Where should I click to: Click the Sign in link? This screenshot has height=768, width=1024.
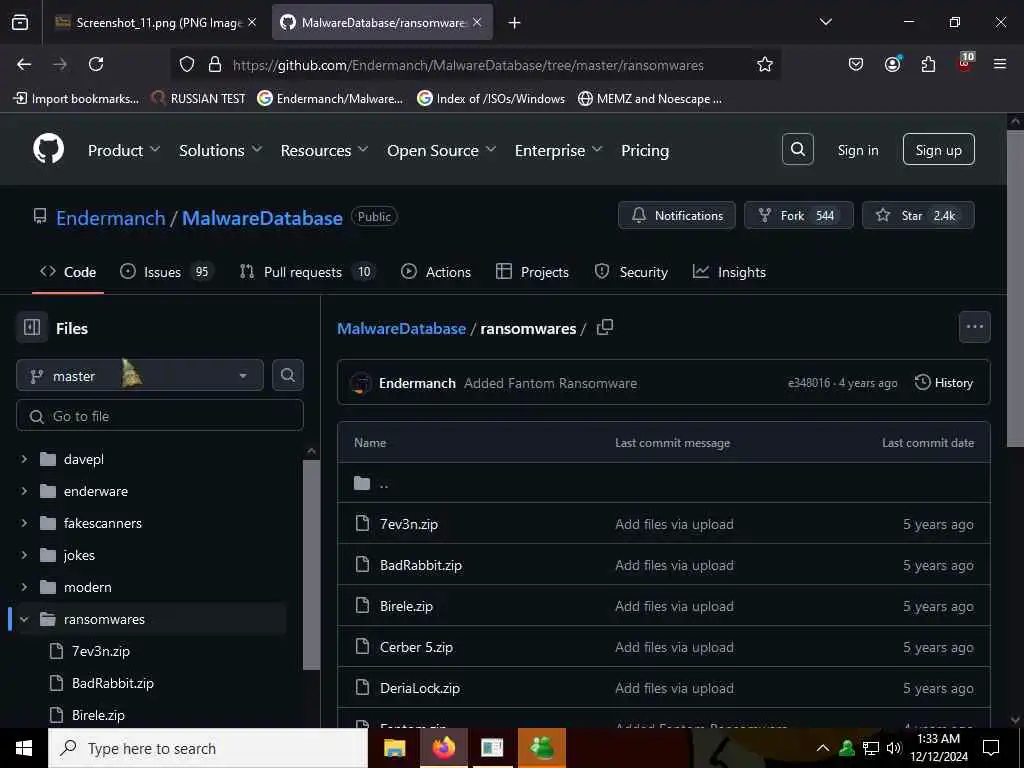(857, 150)
